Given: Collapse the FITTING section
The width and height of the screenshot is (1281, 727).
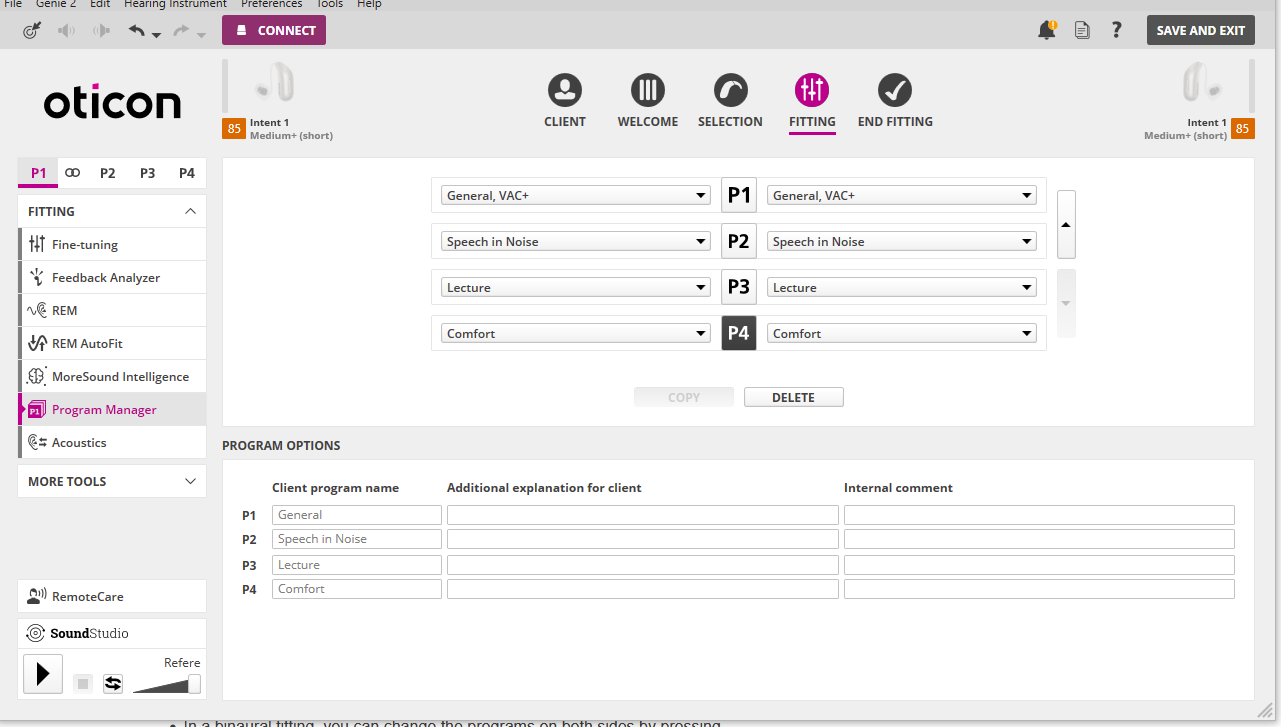Looking at the screenshot, I should (112, 211).
